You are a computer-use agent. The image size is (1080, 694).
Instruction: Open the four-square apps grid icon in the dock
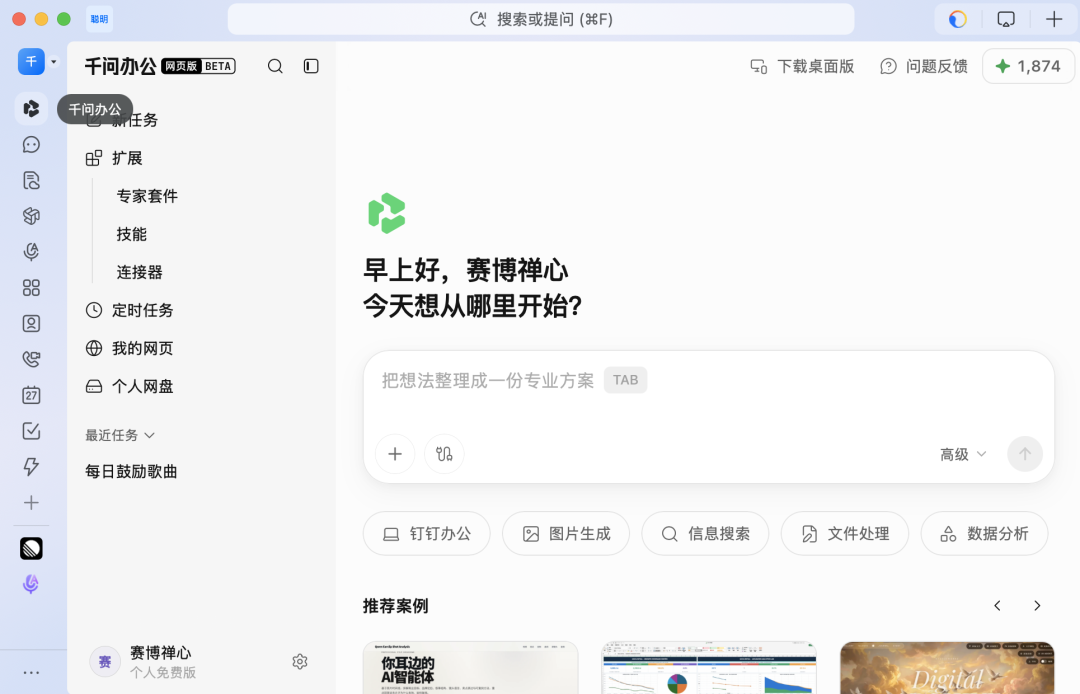pyautogui.click(x=31, y=288)
